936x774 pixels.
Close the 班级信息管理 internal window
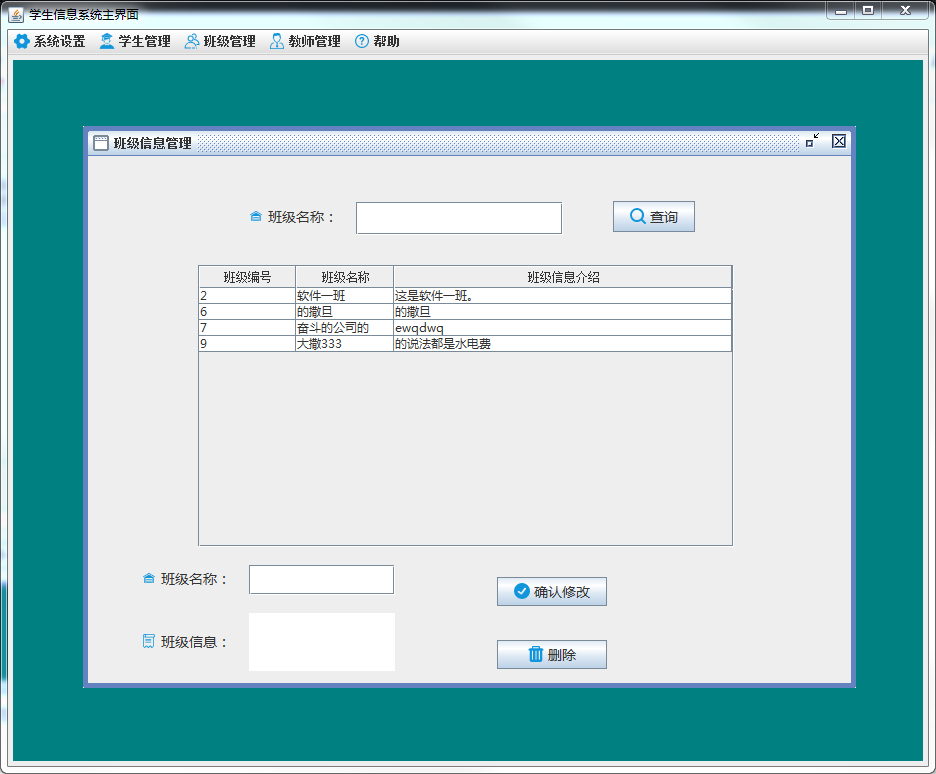point(839,142)
